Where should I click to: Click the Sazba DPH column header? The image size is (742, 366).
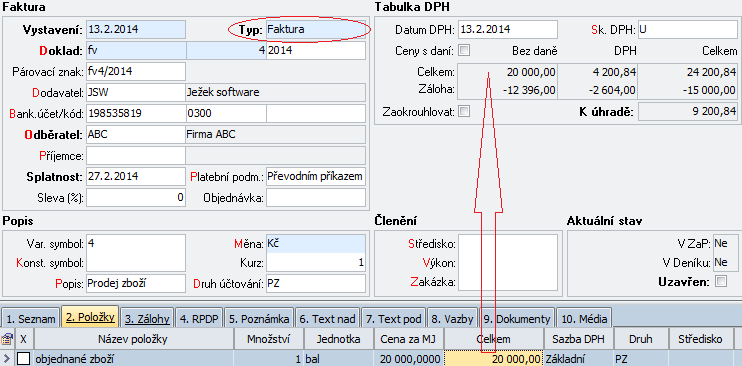578,339
